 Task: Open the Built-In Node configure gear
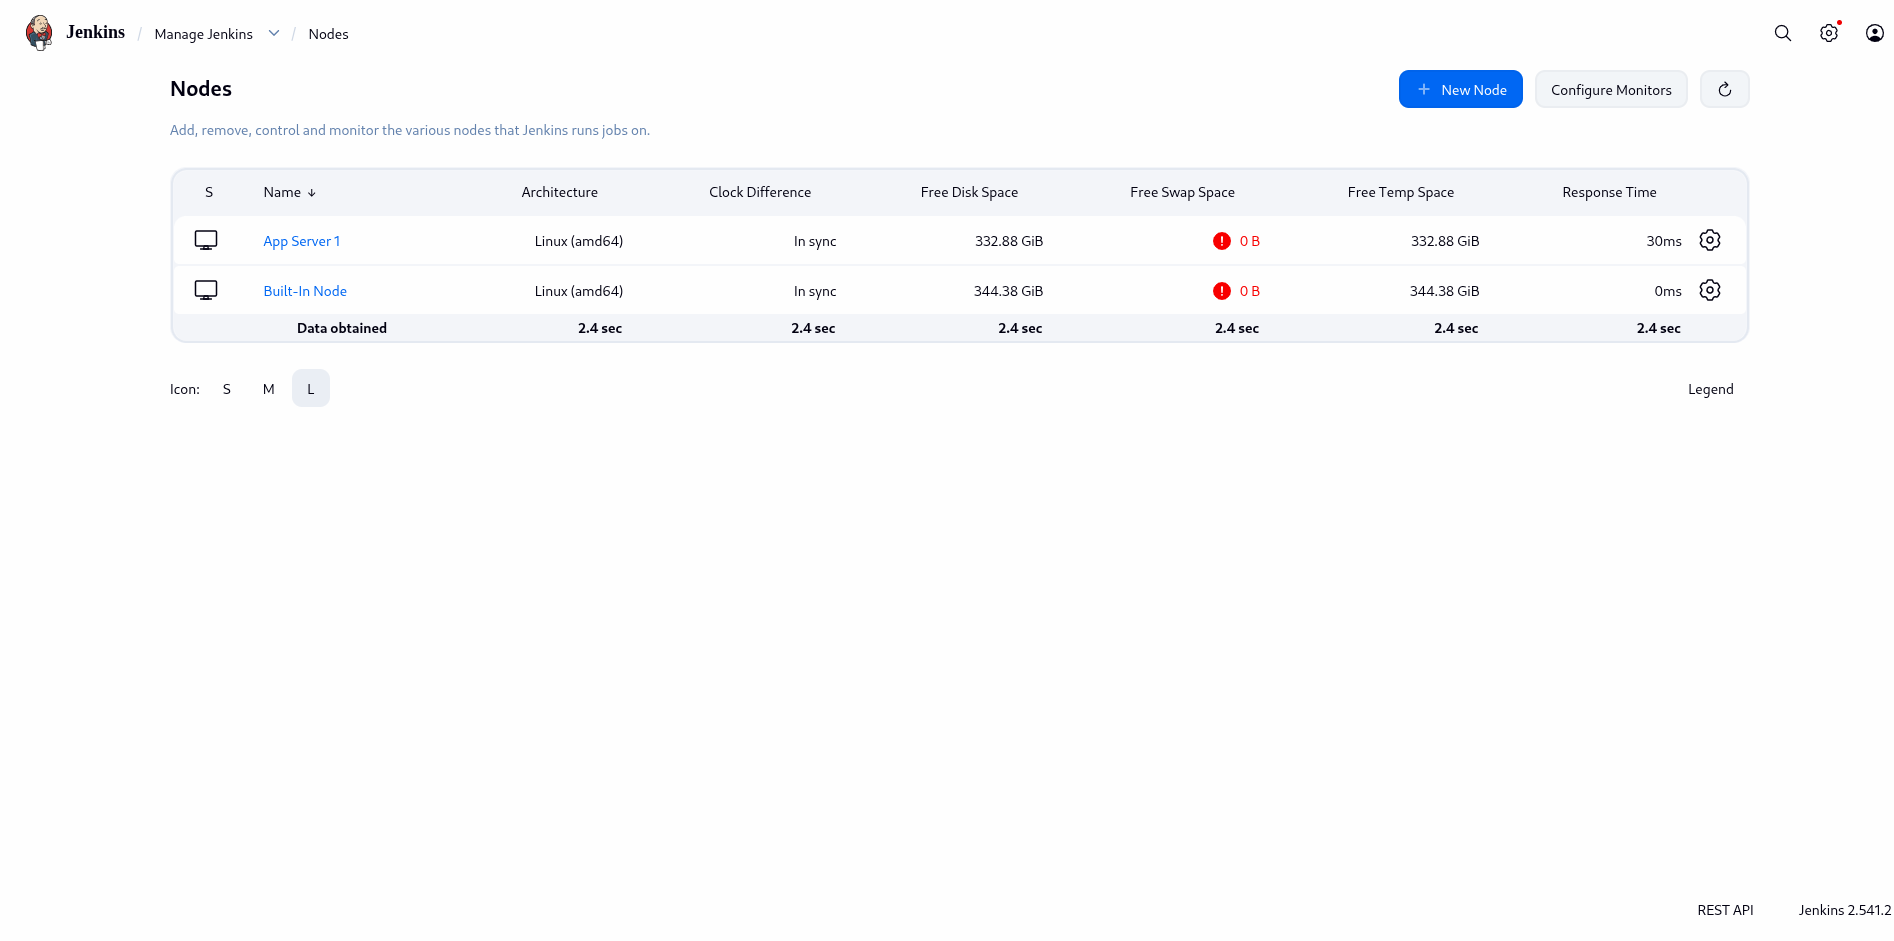(1709, 291)
